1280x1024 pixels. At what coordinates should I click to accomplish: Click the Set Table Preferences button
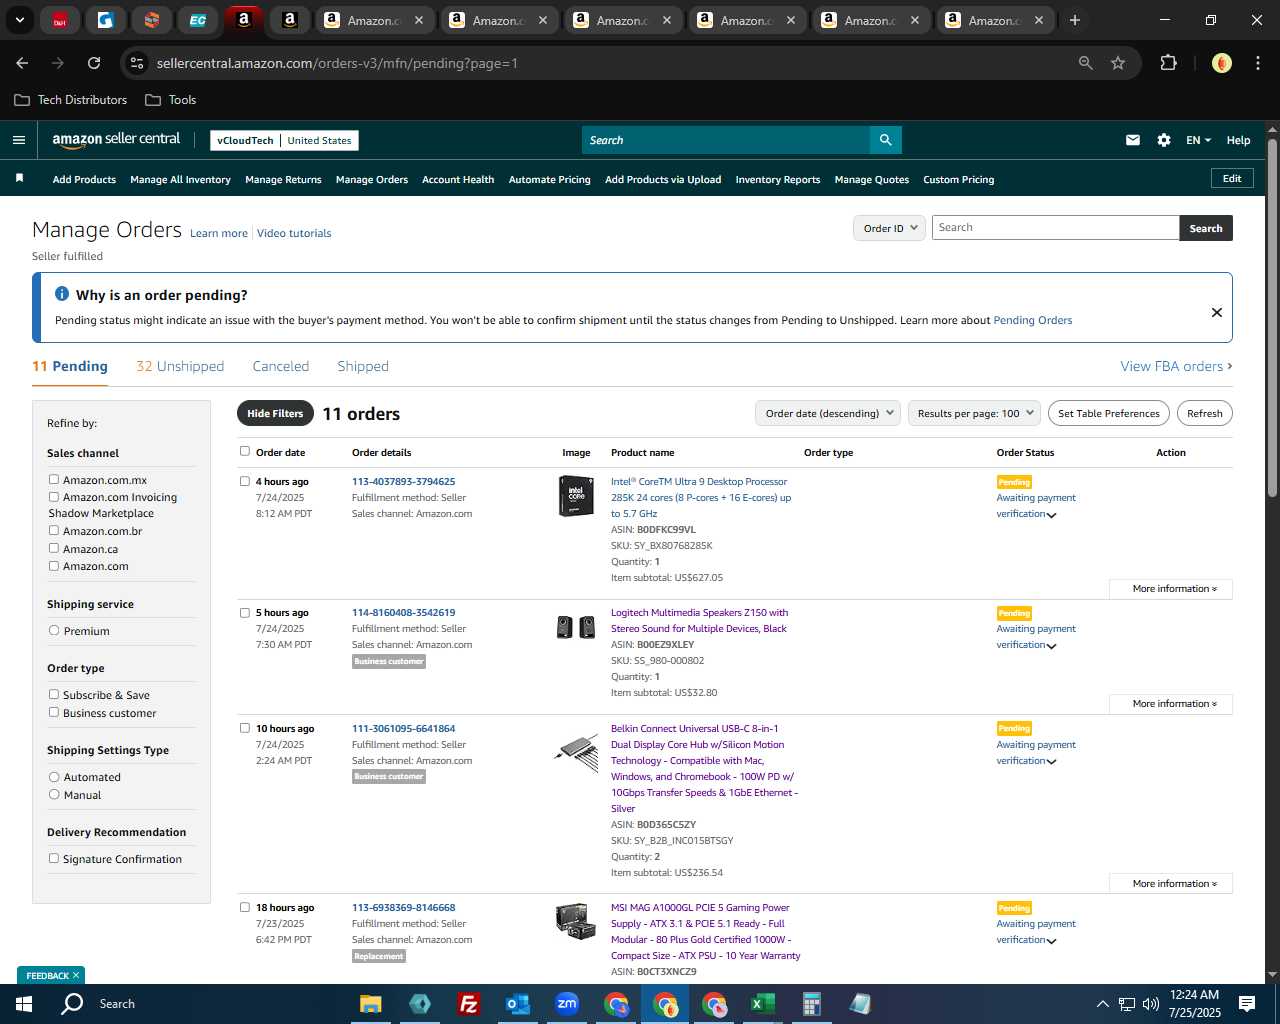pos(1109,413)
